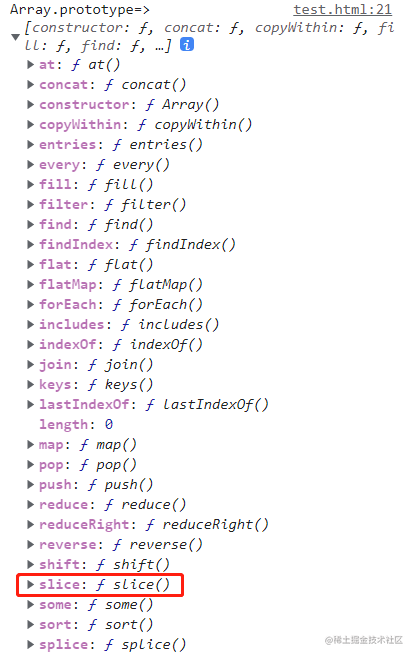Expand the forEach property arrow
This screenshot has height=658, width=416.
tap(30, 304)
